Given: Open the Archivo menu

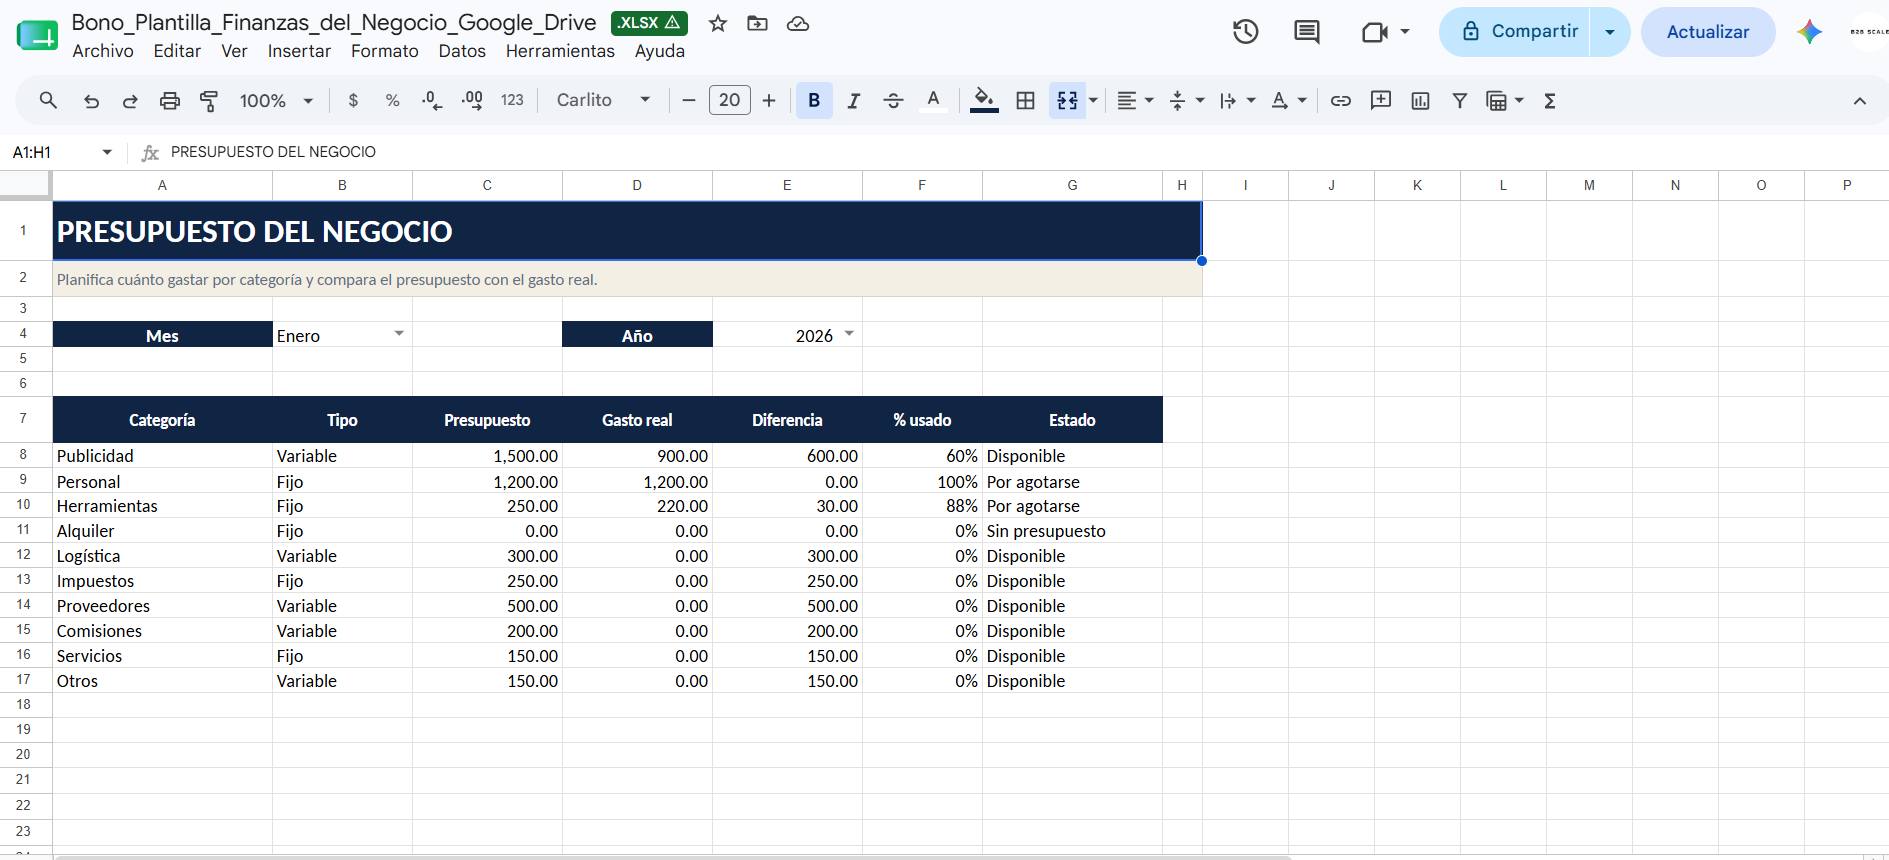Looking at the screenshot, I should (x=103, y=51).
